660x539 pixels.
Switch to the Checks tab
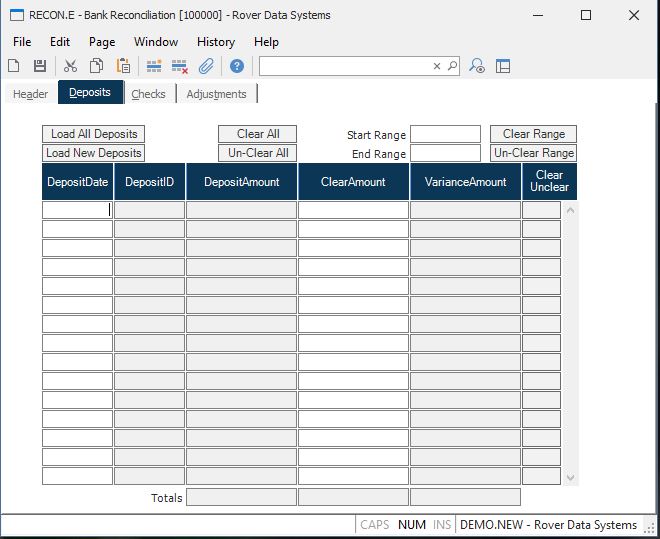click(149, 94)
